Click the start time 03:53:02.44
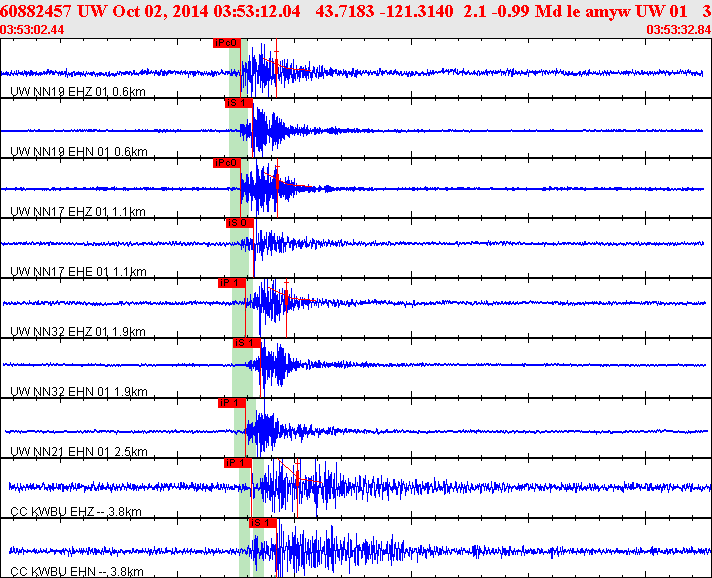 pos(32,30)
